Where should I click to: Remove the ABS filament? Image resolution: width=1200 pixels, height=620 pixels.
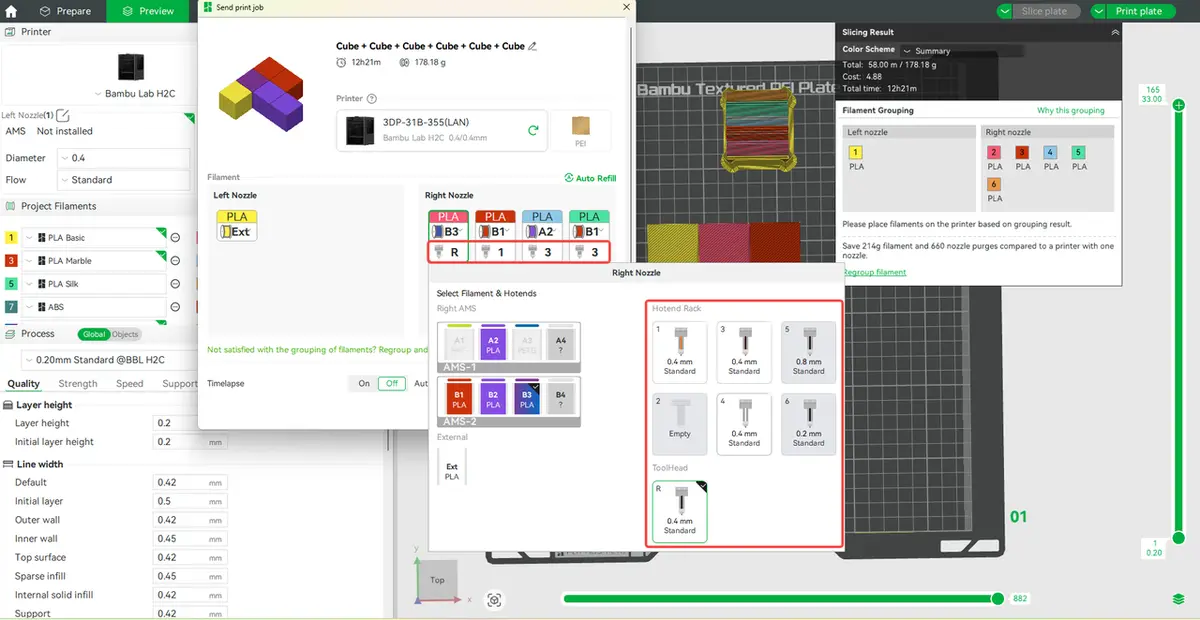pyautogui.click(x=175, y=307)
